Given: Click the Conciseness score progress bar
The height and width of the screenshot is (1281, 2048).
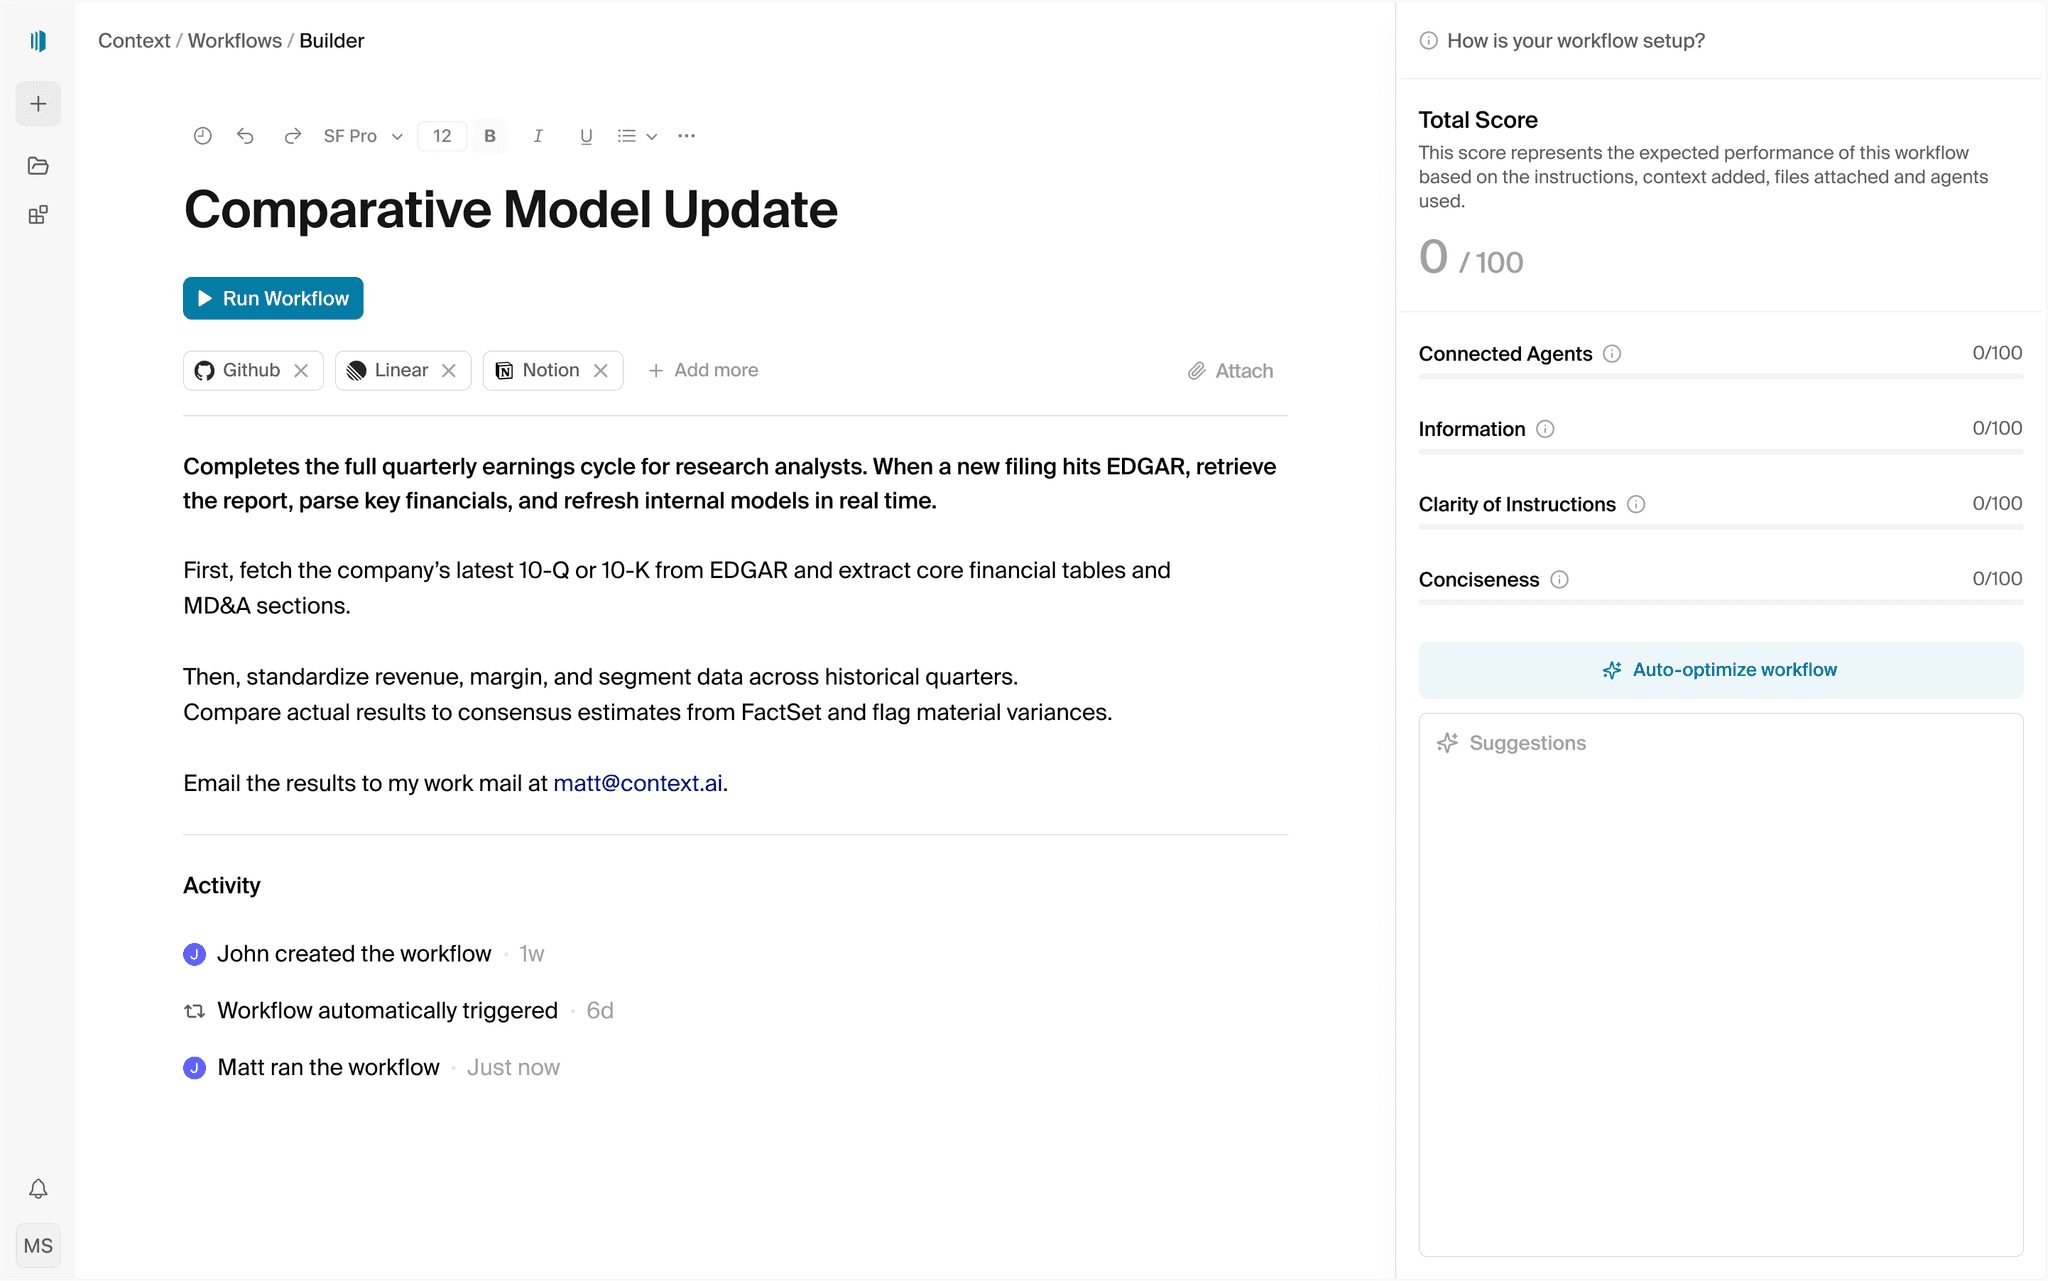Looking at the screenshot, I should (x=1718, y=603).
